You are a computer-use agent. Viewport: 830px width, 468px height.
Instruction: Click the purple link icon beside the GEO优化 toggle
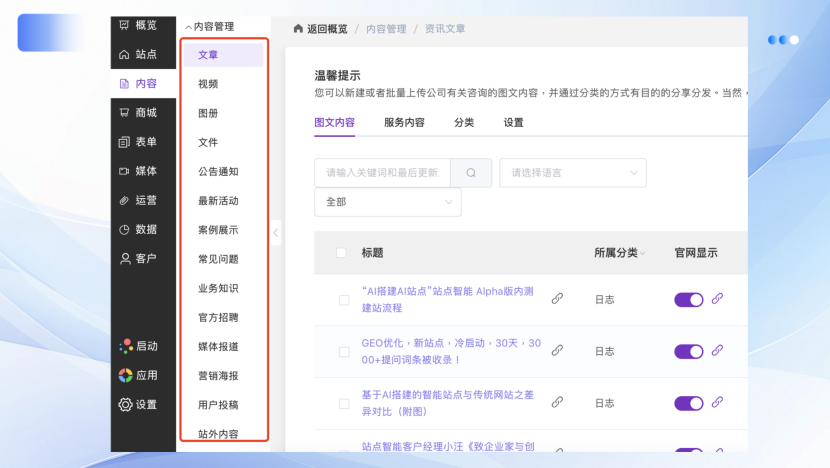point(717,351)
